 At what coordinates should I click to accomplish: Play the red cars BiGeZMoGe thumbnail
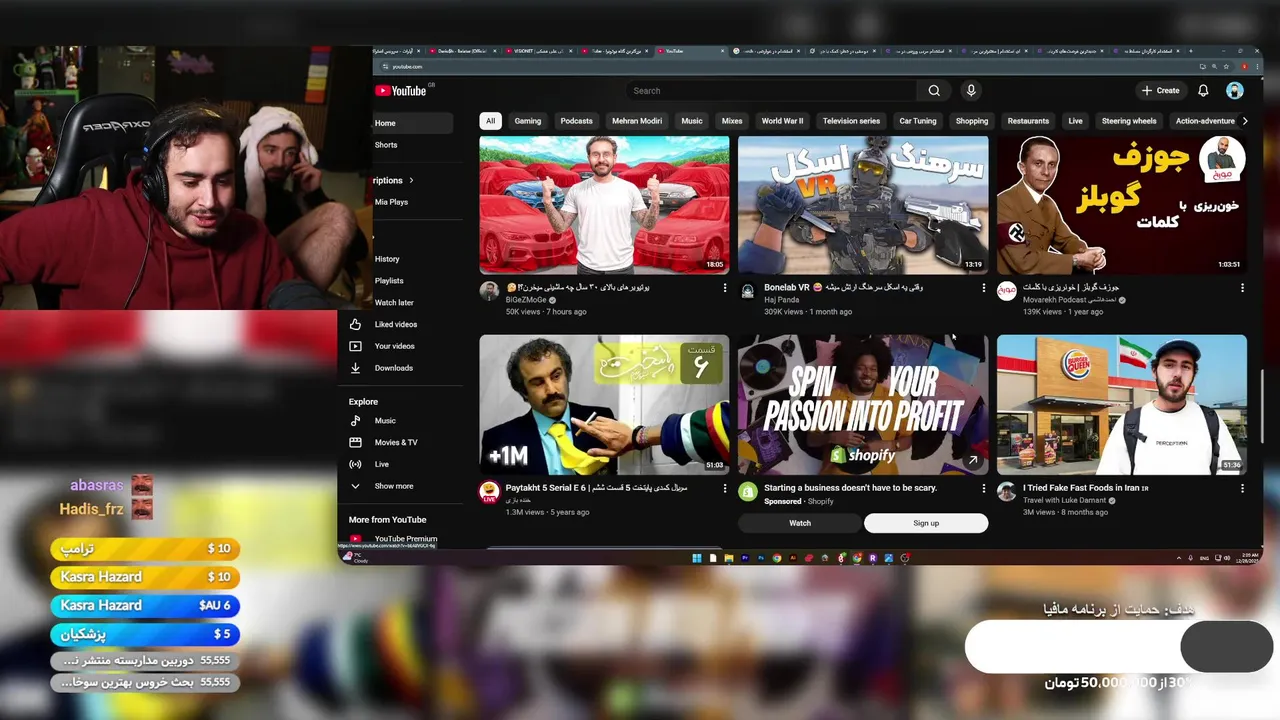(604, 205)
